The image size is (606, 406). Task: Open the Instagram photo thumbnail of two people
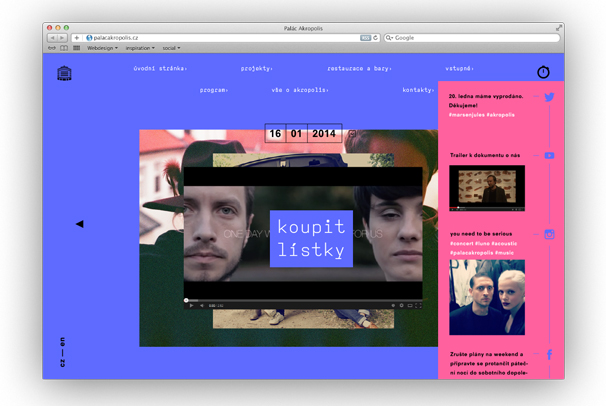(x=486, y=297)
